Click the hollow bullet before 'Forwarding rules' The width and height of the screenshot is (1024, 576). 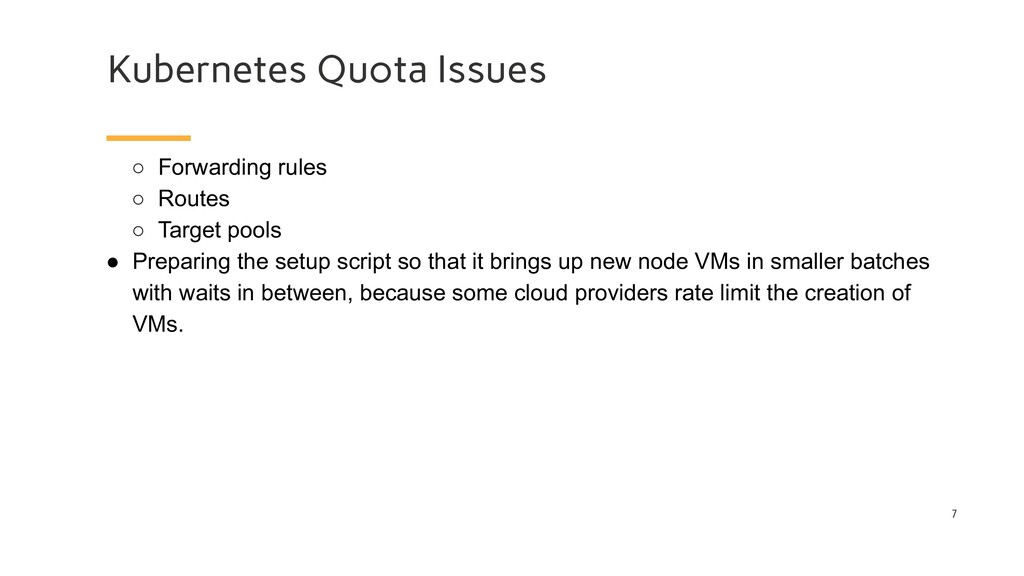pos(138,168)
